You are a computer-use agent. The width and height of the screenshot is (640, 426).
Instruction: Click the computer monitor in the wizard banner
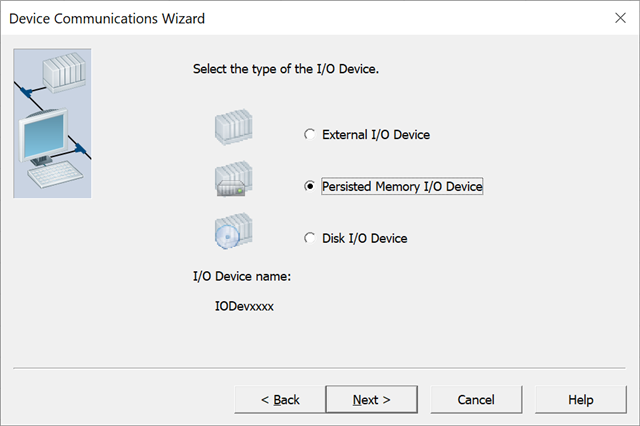pyautogui.click(x=43, y=137)
